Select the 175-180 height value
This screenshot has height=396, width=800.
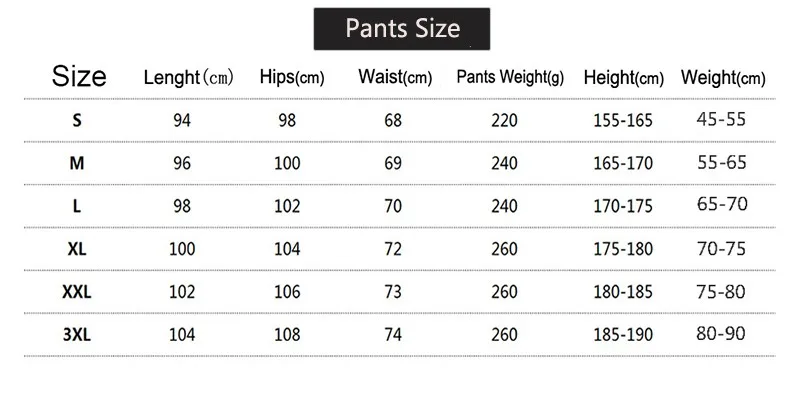coord(623,249)
